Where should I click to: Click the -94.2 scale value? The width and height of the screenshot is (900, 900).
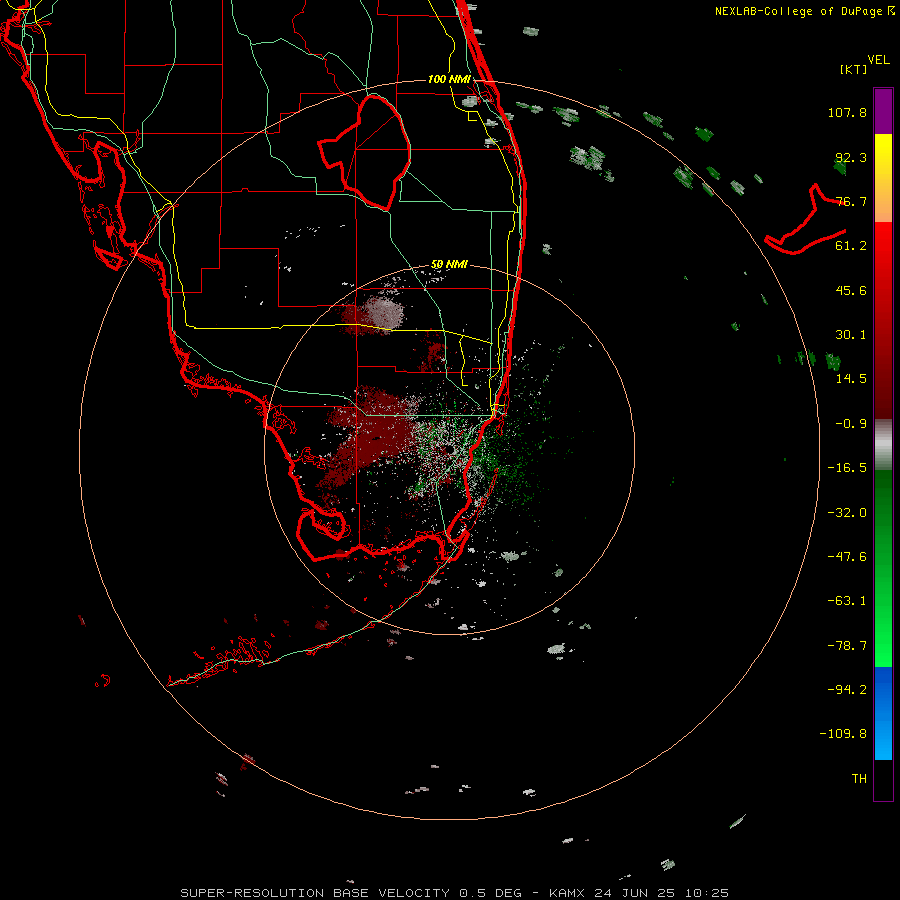tap(847, 689)
